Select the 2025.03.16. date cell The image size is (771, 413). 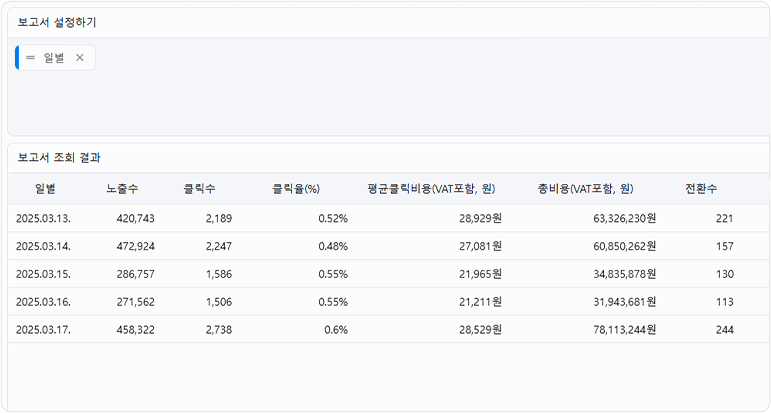click(43, 302)
